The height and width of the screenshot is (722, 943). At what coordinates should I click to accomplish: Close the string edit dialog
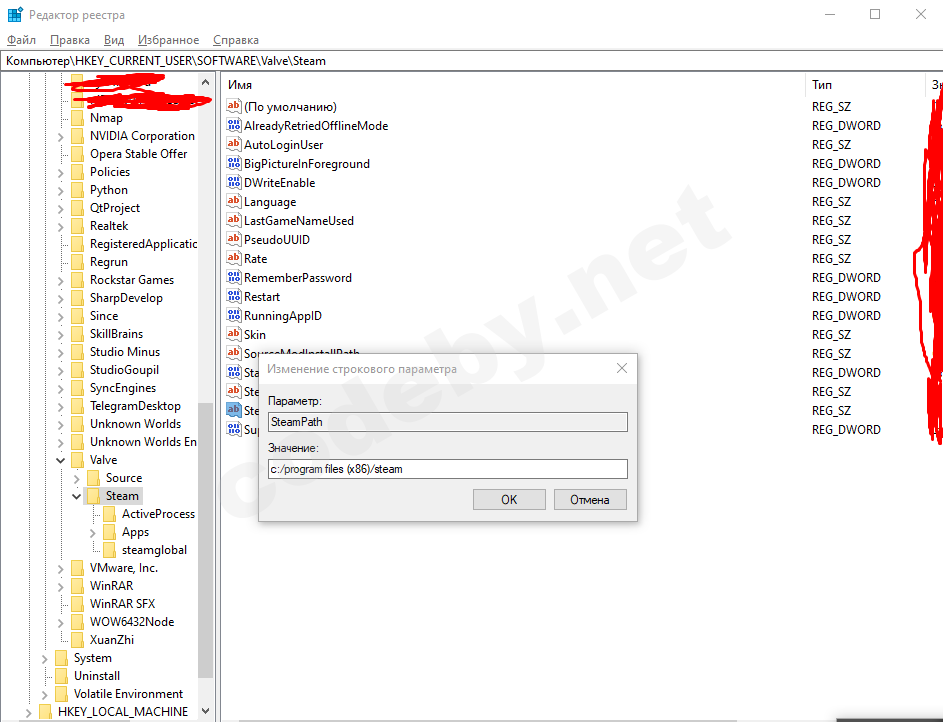pyautogui.click(x=622, y=368)
